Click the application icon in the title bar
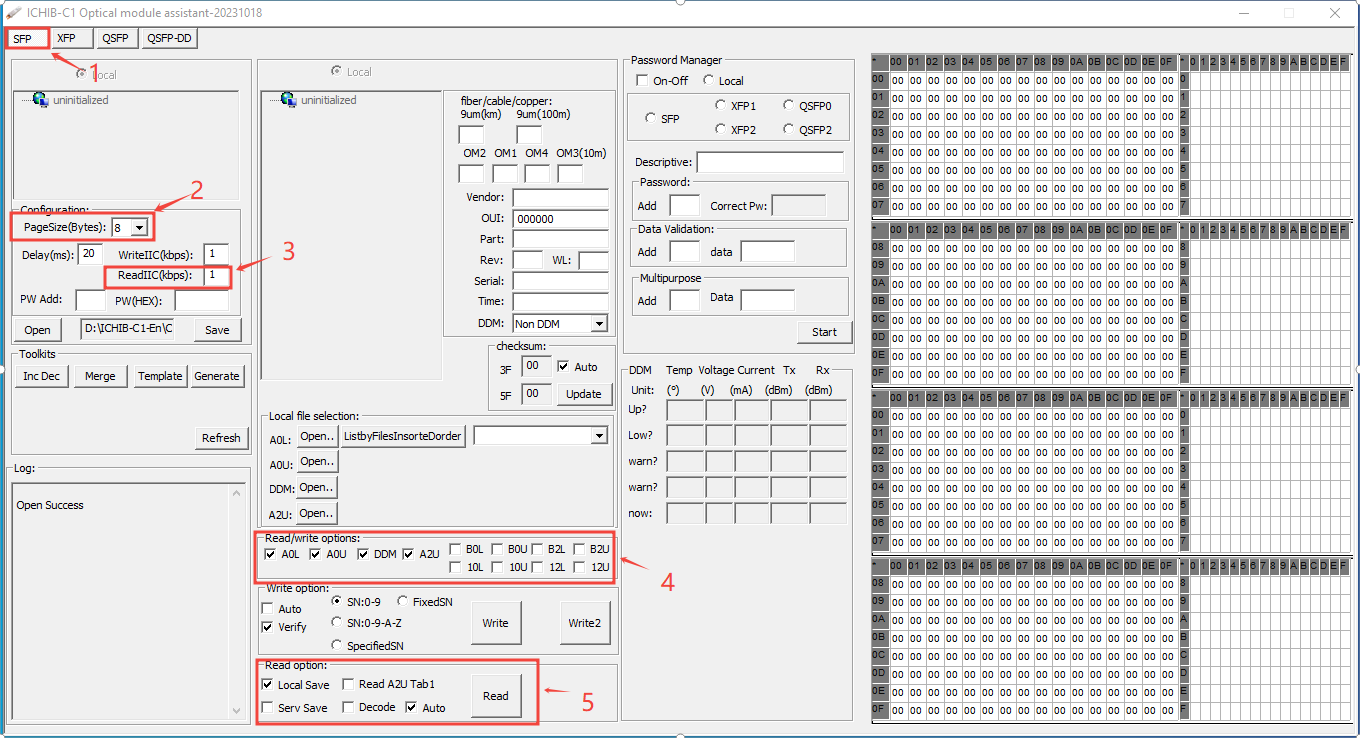Image resolution: width=1360 pixels, height=738 pixels. coord(14,12)
